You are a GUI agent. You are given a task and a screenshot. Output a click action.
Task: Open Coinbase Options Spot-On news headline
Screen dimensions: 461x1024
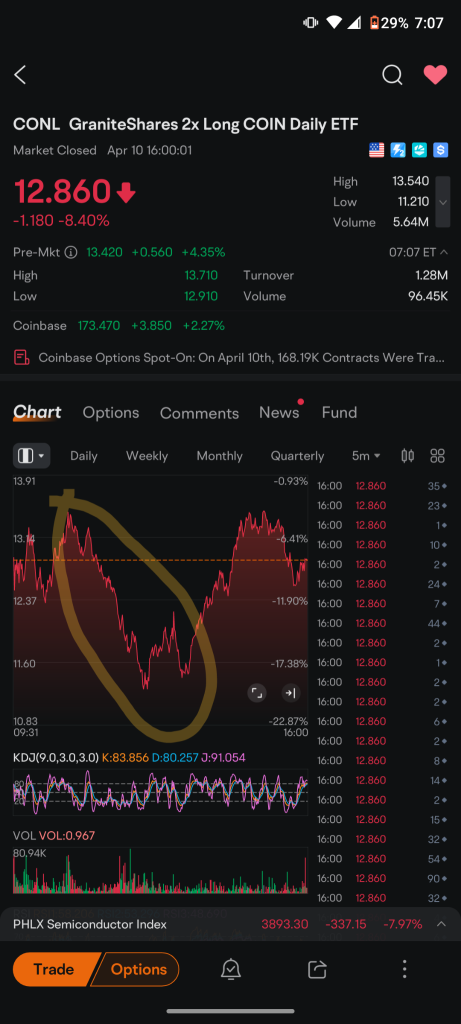[242, 358]
